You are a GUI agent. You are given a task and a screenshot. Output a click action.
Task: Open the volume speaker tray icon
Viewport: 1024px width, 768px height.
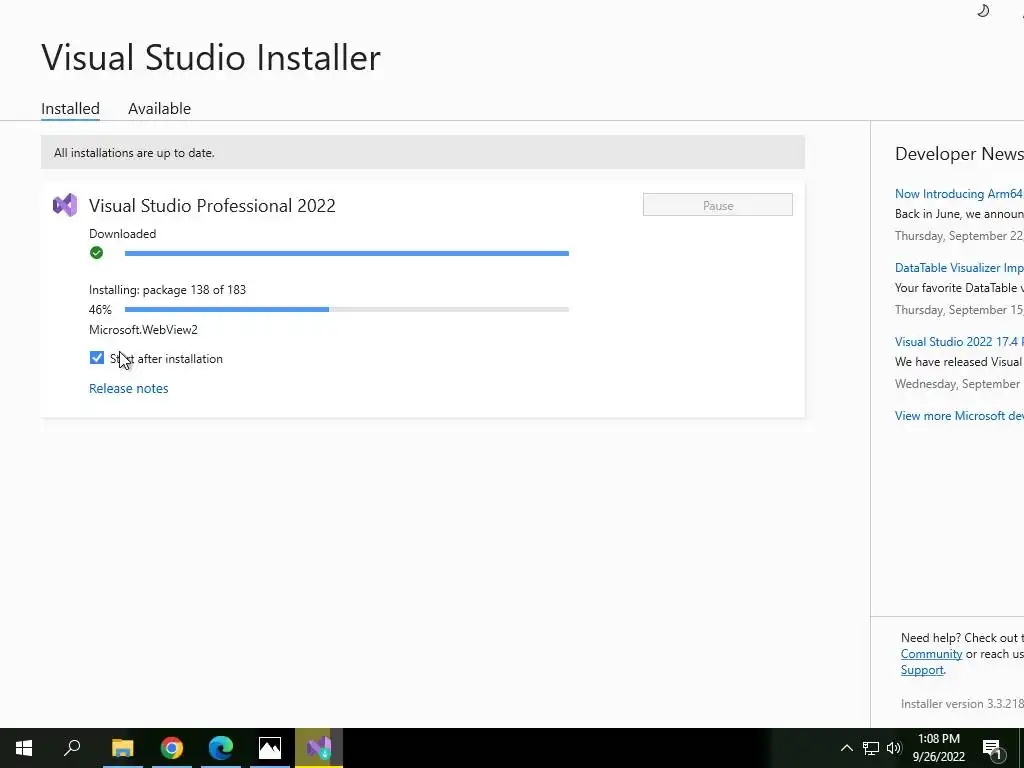[894, 748]
